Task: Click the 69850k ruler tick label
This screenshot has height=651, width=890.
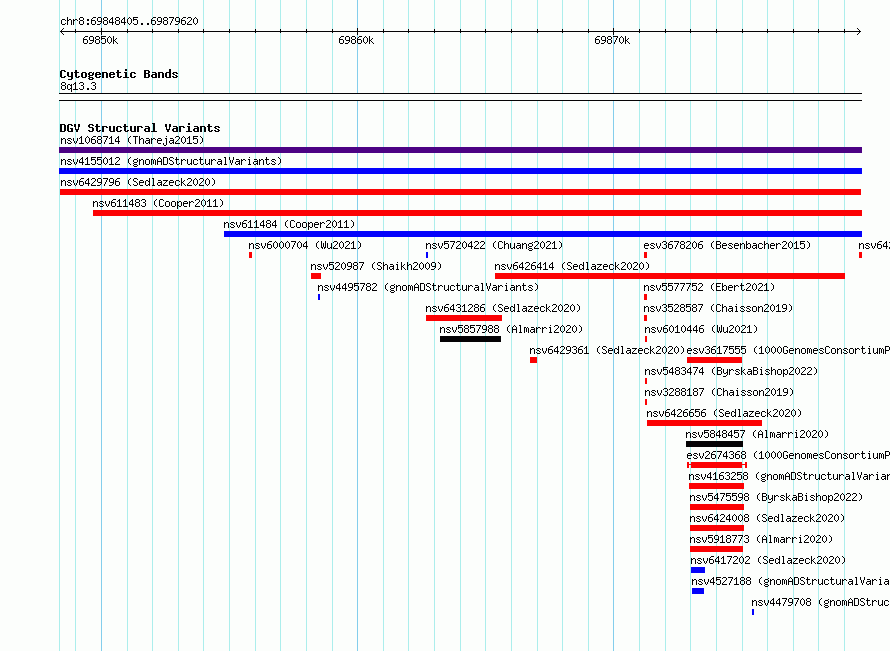Action: click(100, 40)
